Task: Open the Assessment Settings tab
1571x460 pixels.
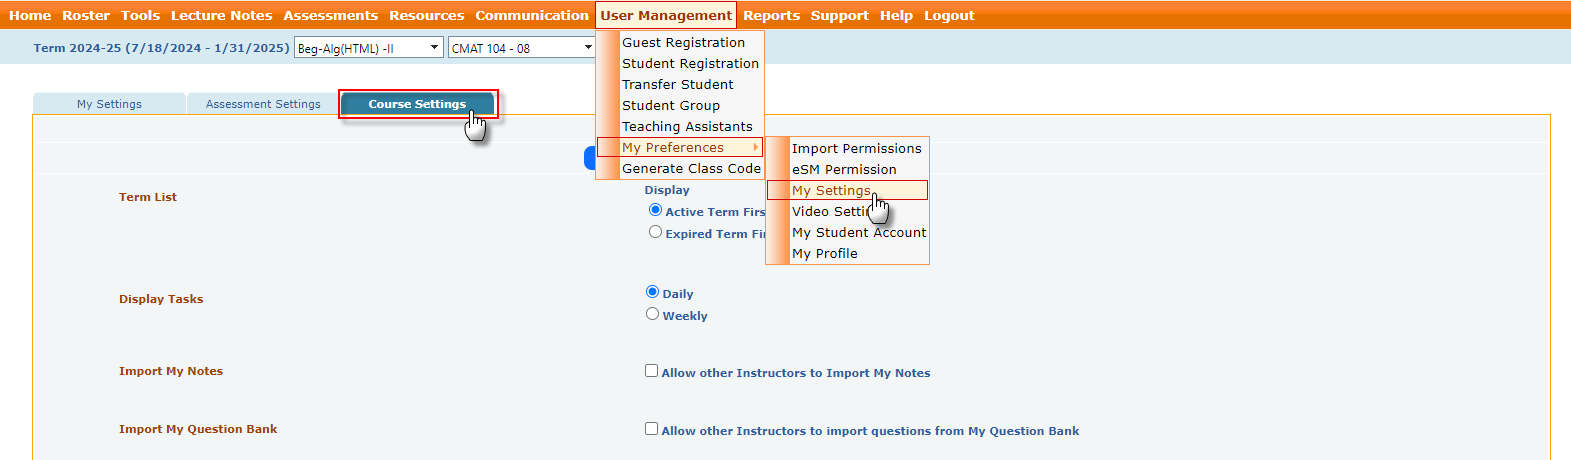Action: pyautogui.click(x=263, y=104)
